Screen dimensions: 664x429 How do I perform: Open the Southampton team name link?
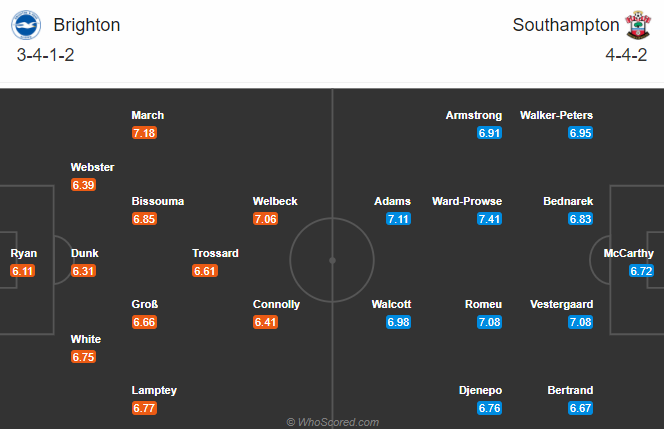coord(566,25)
